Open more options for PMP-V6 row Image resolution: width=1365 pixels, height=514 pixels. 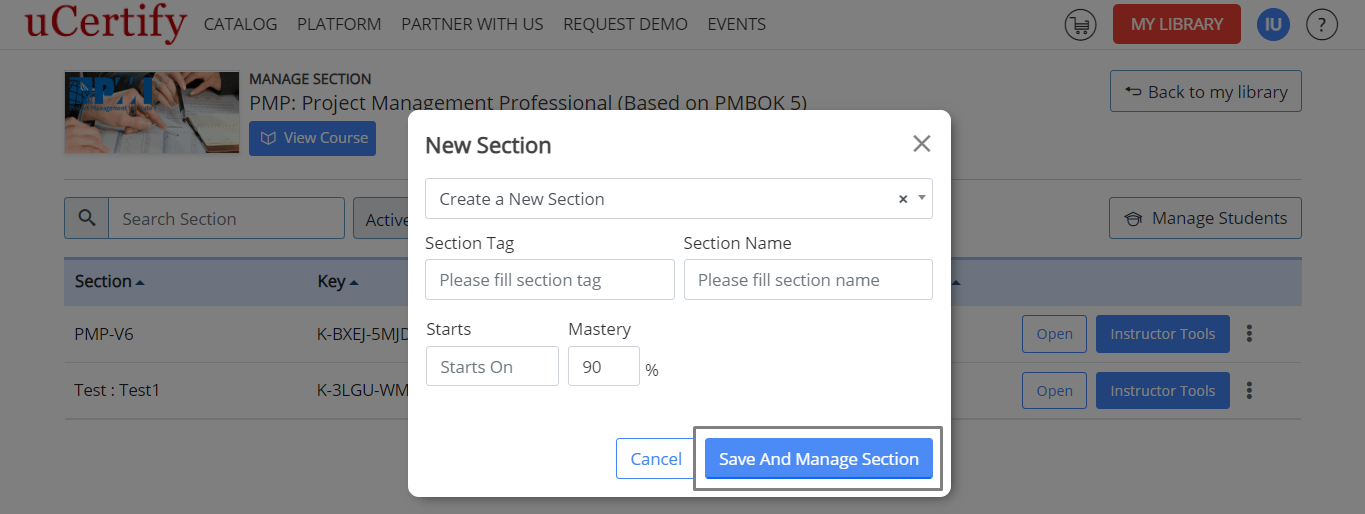1249,334
